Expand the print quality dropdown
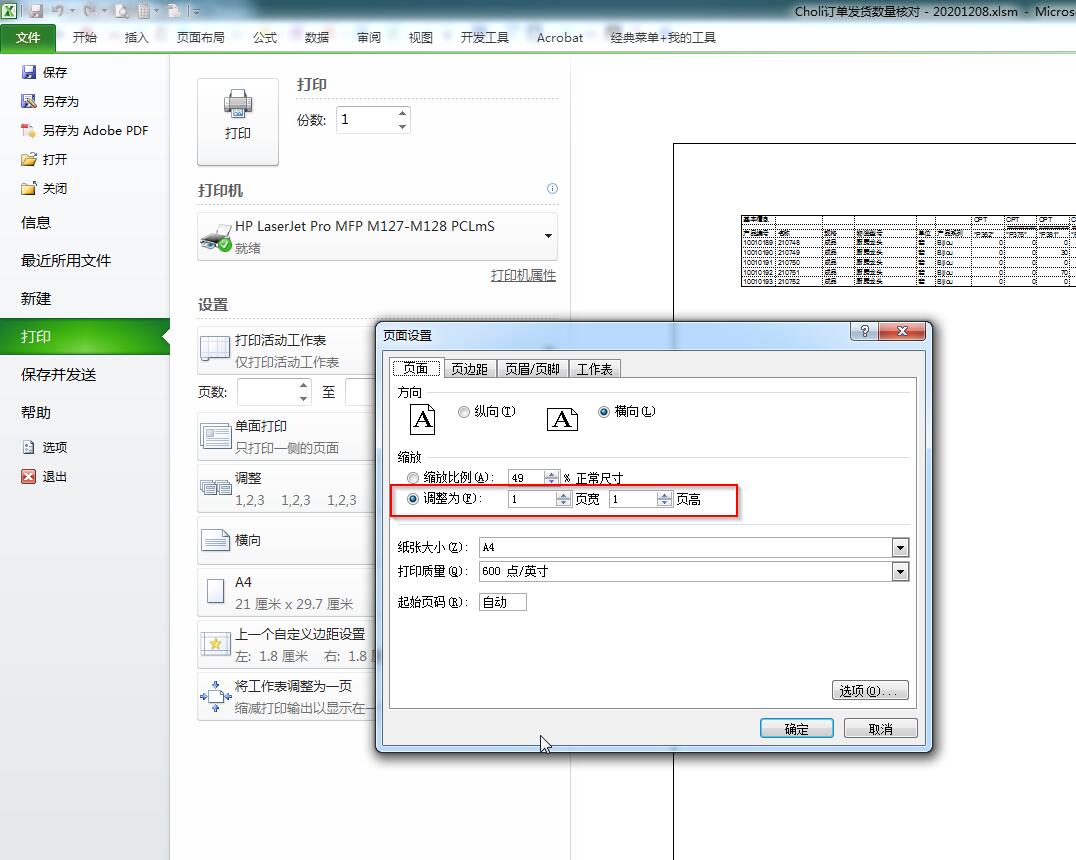Viewport: 1076px width, 860px height. (900, 572)
